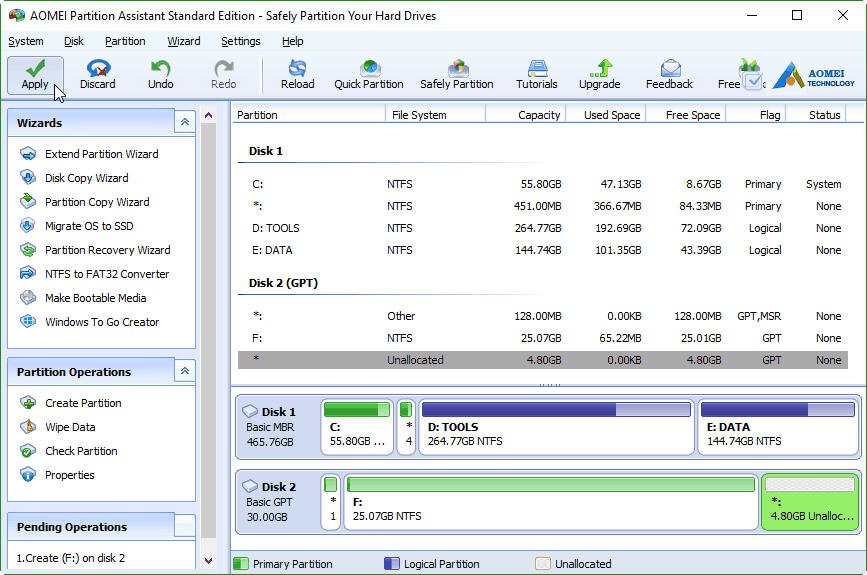The width and height of the screenshot is (867, 575).
Task: Open the Wizard menu
Action: pyautogui.click(x=184, y=41)
